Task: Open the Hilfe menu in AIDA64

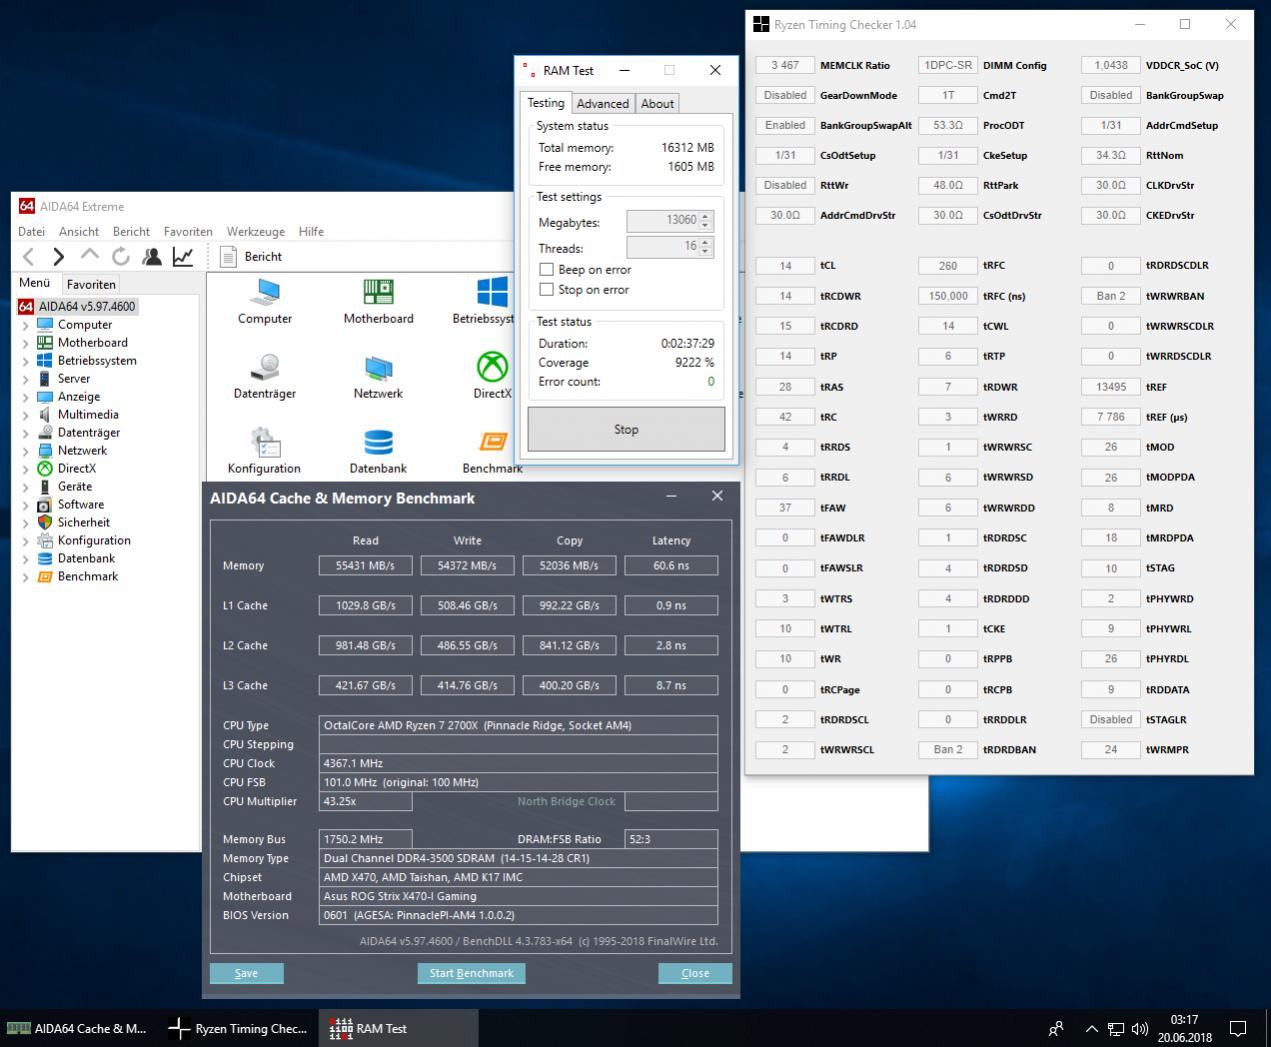Action: (x=311, y=231)
